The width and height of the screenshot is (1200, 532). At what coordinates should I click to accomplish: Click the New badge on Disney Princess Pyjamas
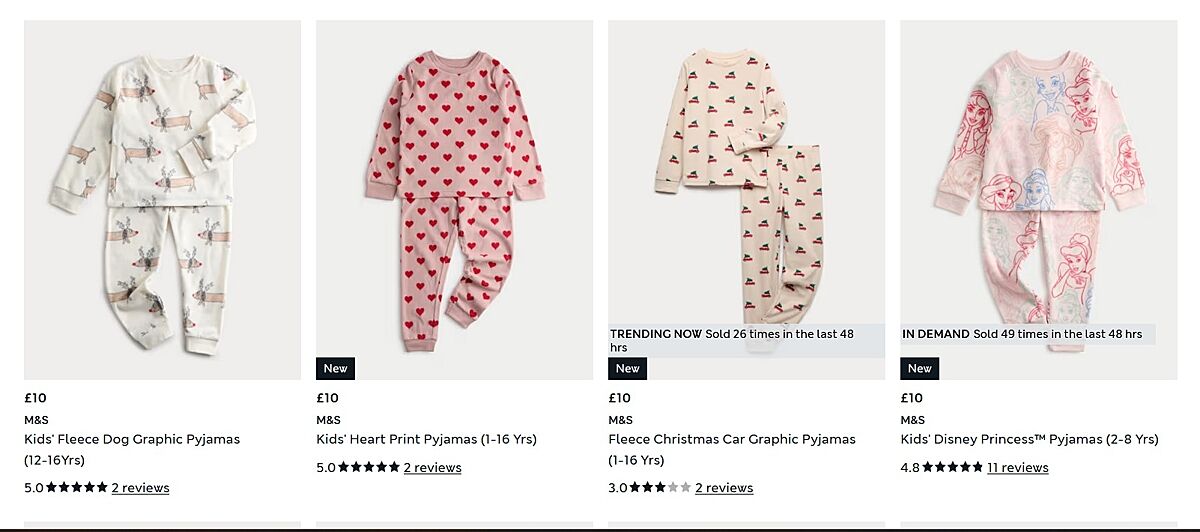click(919, 369)
